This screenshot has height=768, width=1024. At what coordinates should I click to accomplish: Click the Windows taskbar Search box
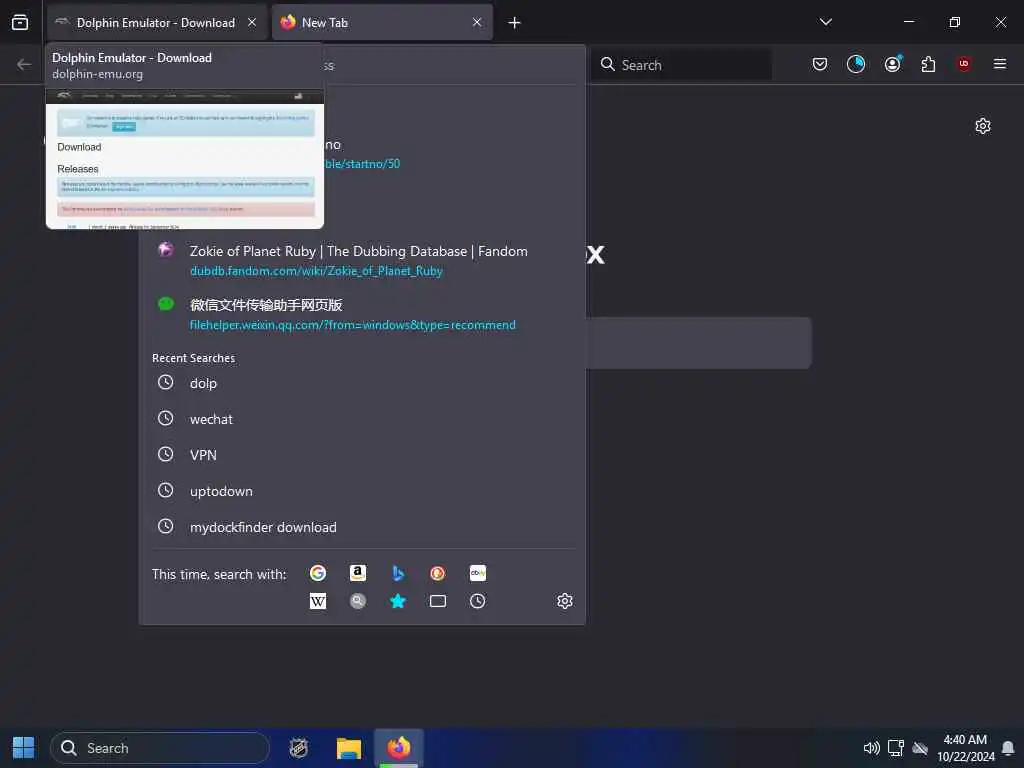160,748
